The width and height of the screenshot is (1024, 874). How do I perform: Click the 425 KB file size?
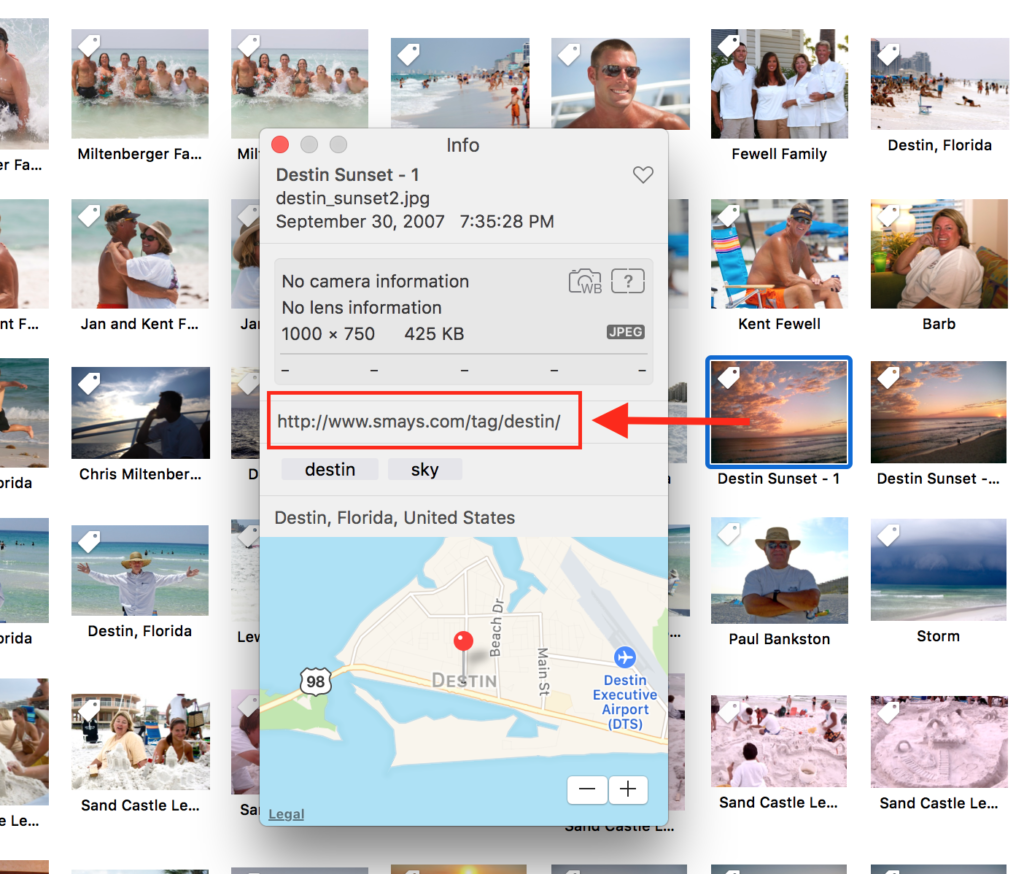(434, 334)
